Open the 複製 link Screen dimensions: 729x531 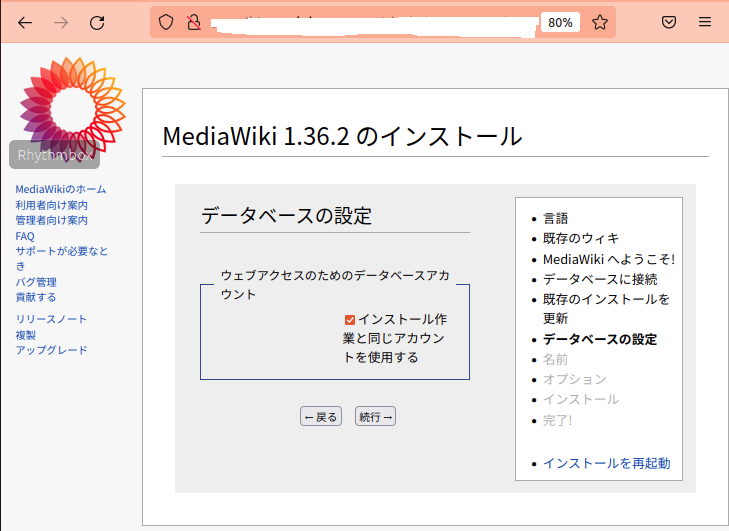coord(26,335)
